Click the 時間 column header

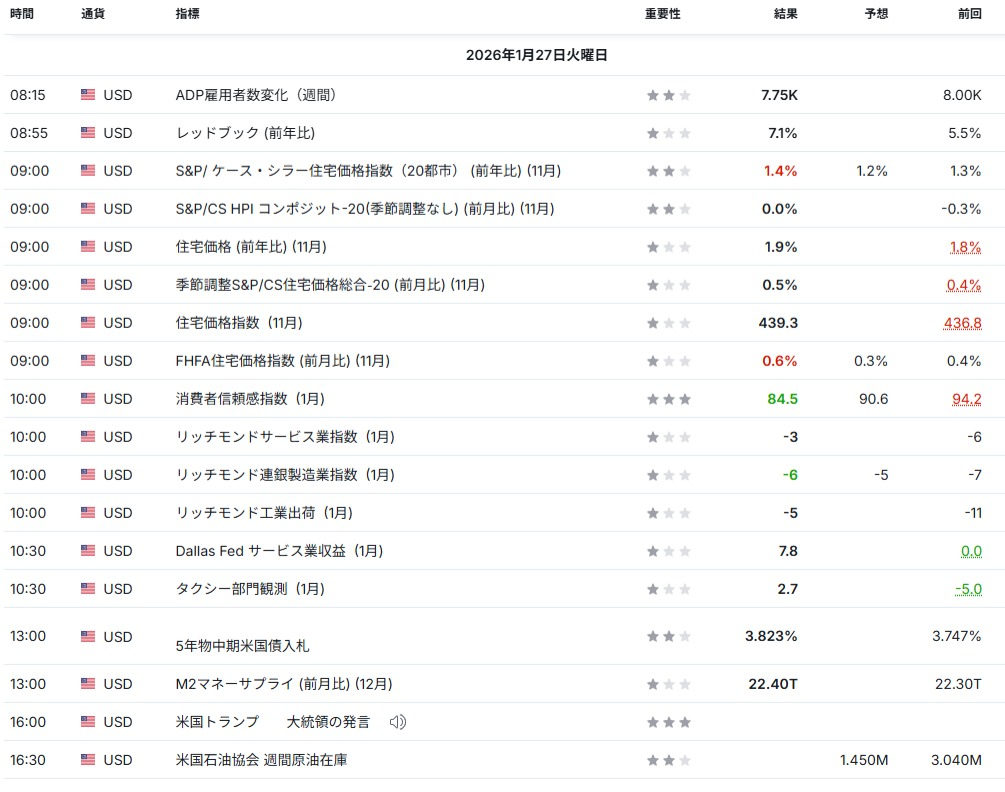(21, 14)
